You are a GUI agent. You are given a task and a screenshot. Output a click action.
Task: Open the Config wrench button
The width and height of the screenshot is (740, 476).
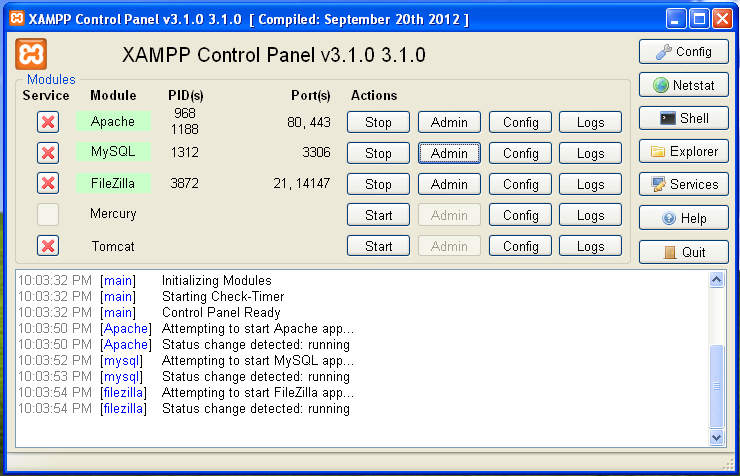(683, 51)
